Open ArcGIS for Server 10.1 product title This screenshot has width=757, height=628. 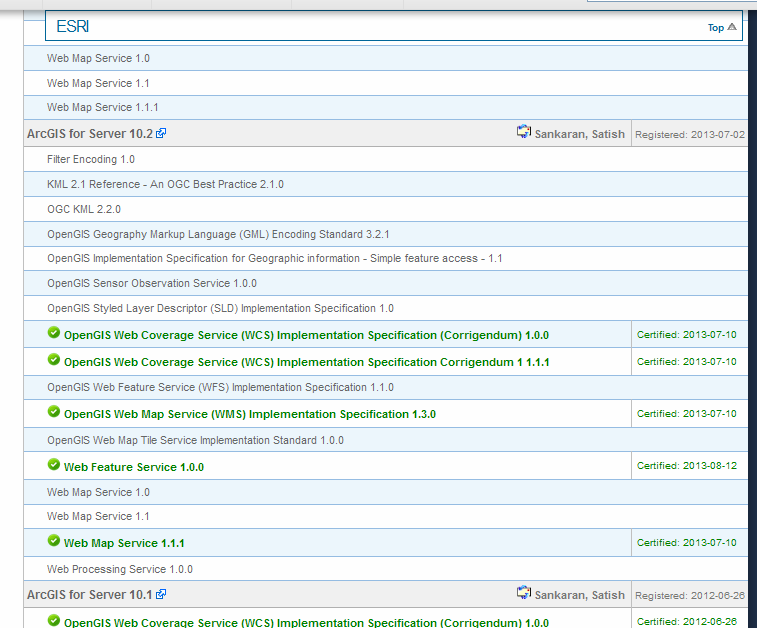click(90, 595)
